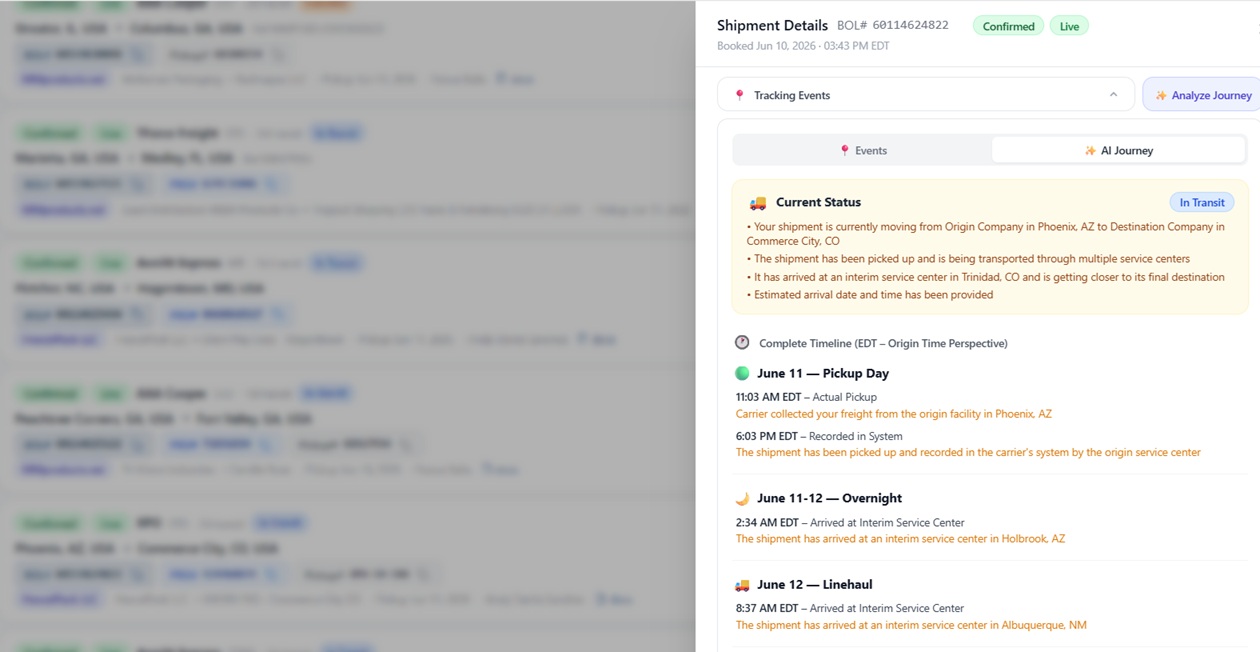Click the moon icon for June 11-12 Overnight
This screenshot has height=652, width=1260.
[742, 498]
